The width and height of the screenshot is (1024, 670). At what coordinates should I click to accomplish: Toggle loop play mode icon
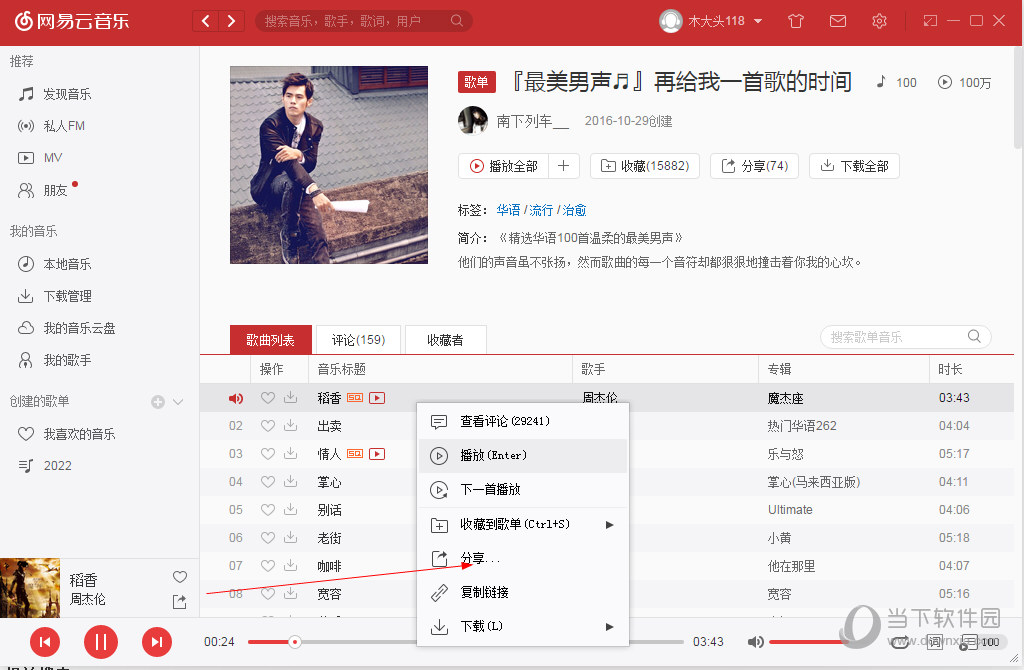tap(899, 643)
